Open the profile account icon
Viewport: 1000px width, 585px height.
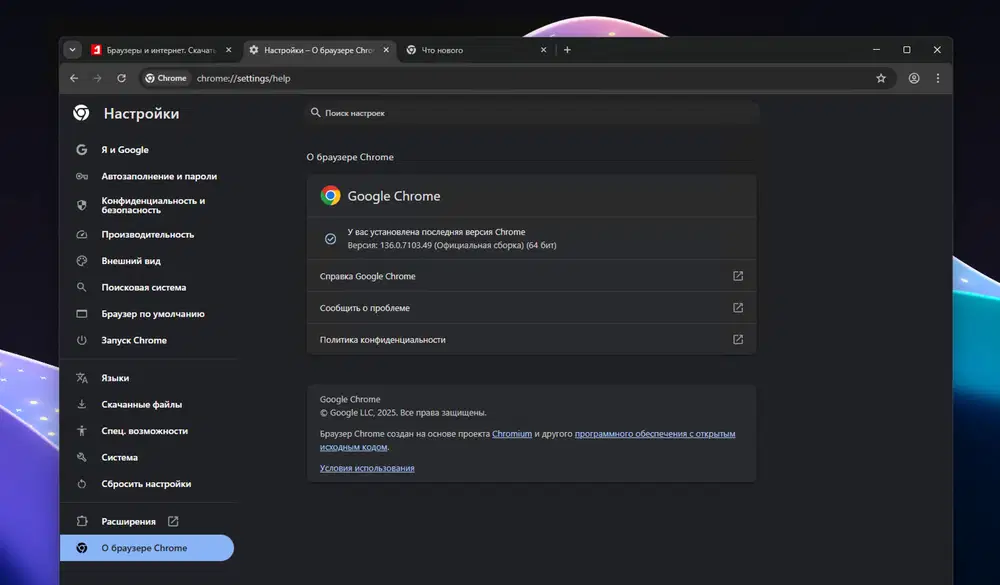914,78
